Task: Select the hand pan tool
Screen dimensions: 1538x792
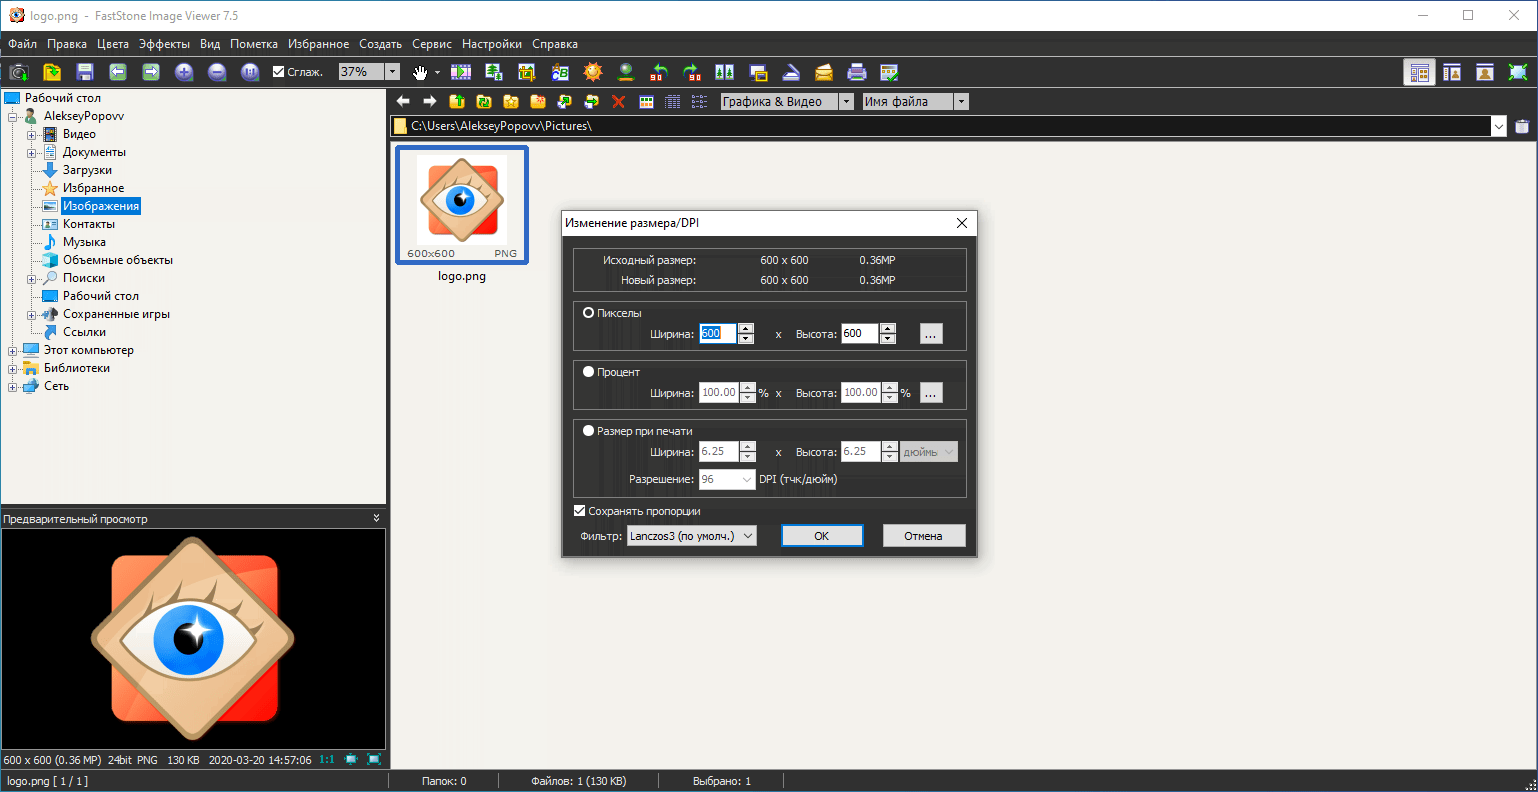Action: 421,72
